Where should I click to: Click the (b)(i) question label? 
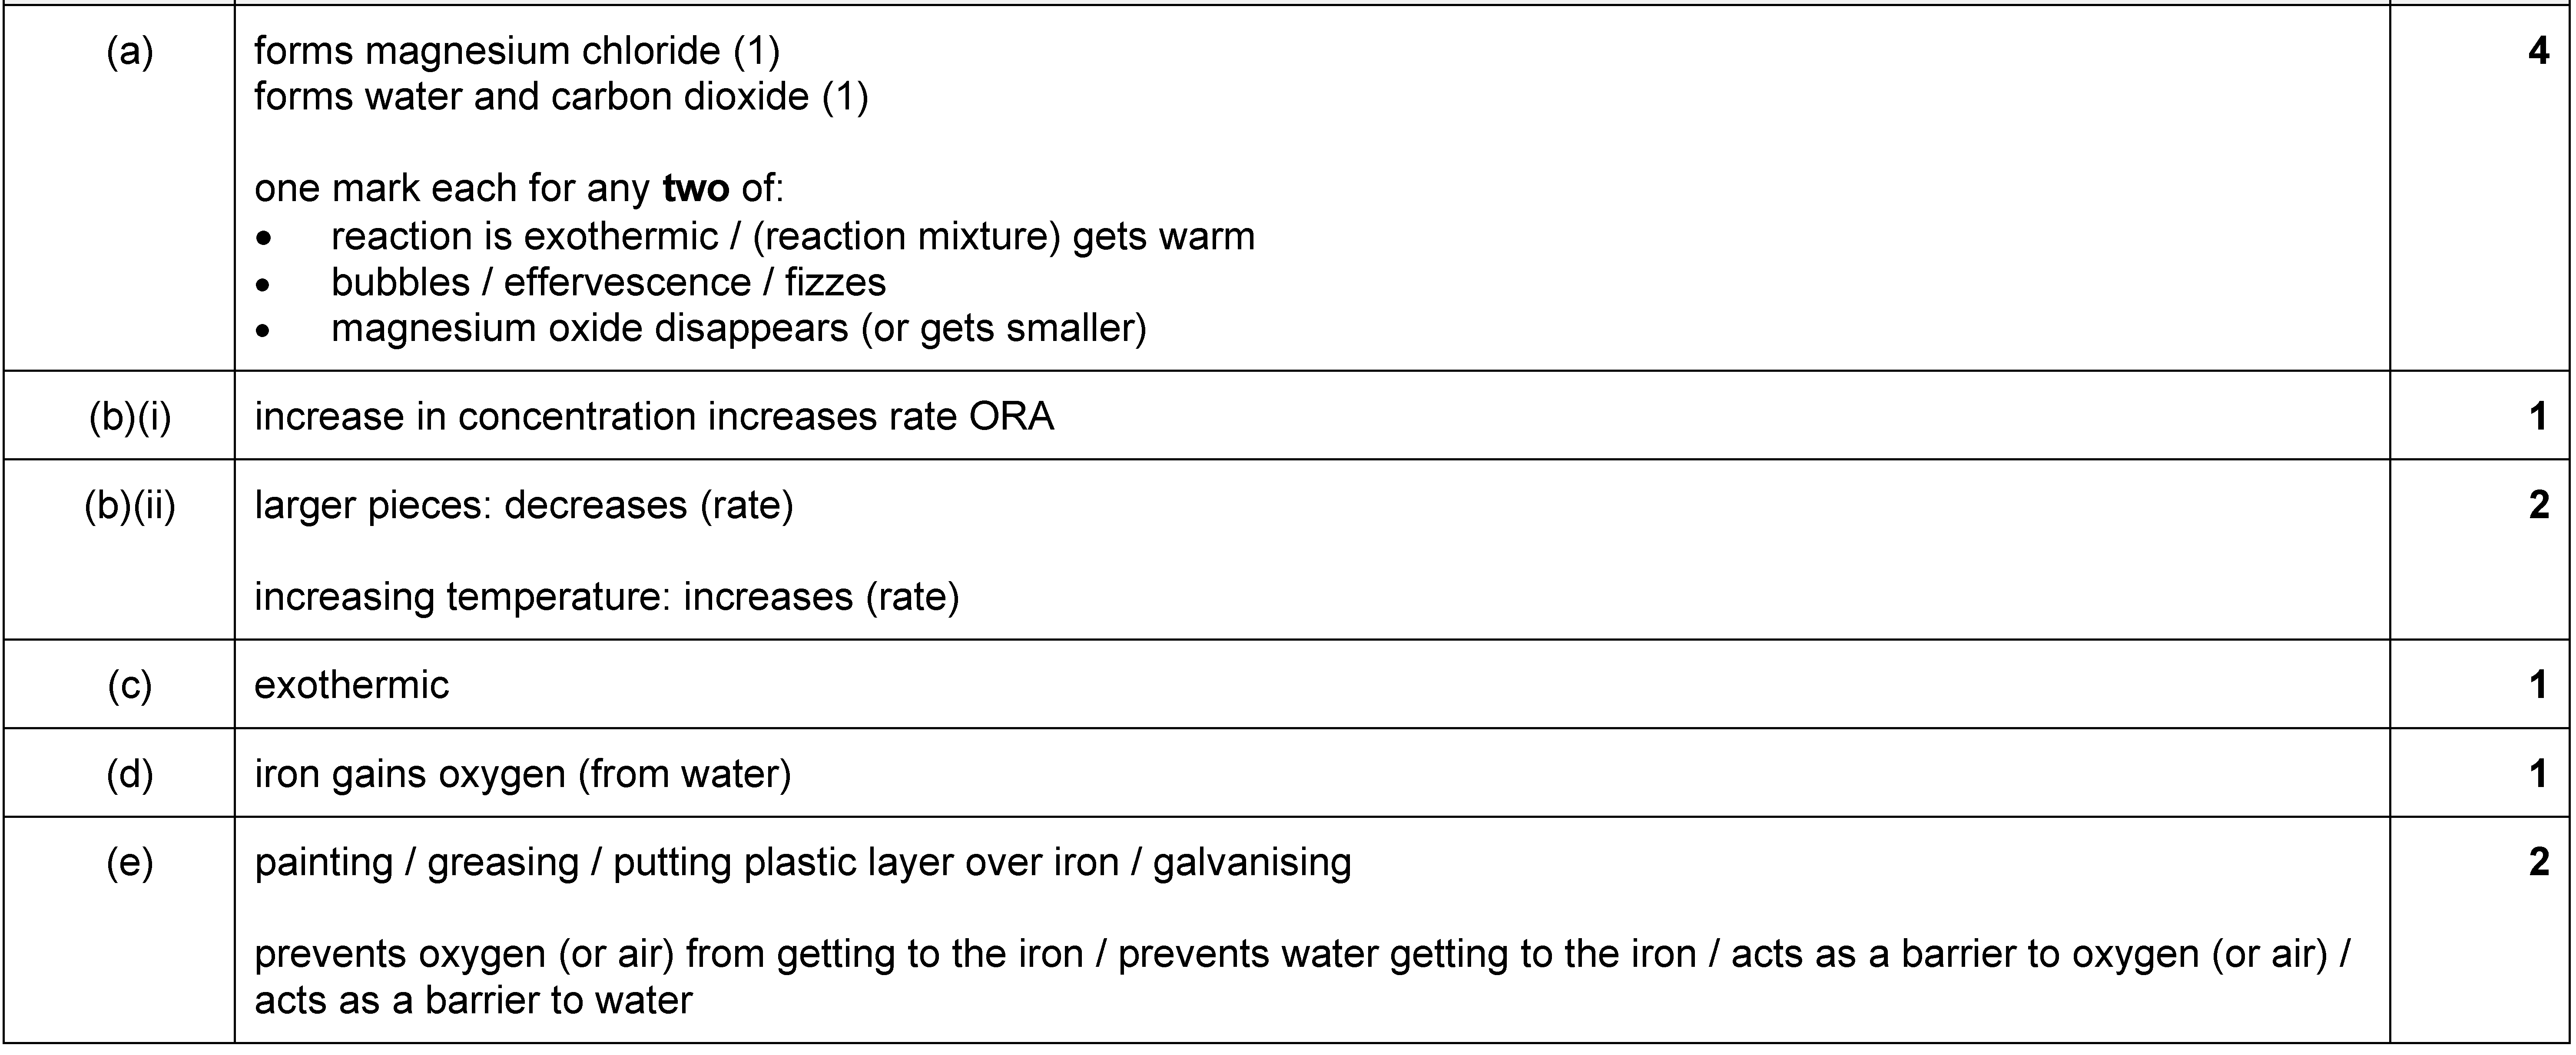click(x=130, y=416)
